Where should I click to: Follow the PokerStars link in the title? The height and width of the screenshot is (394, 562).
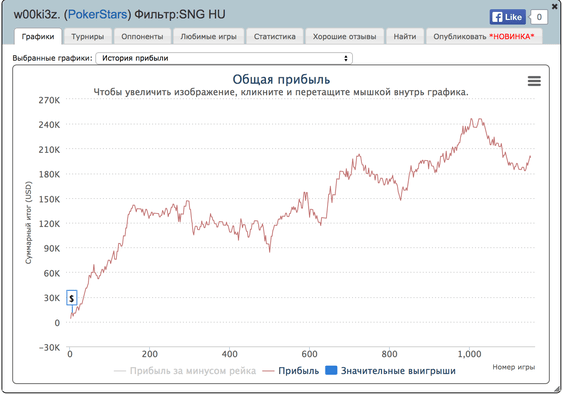[x=97, y=14]
